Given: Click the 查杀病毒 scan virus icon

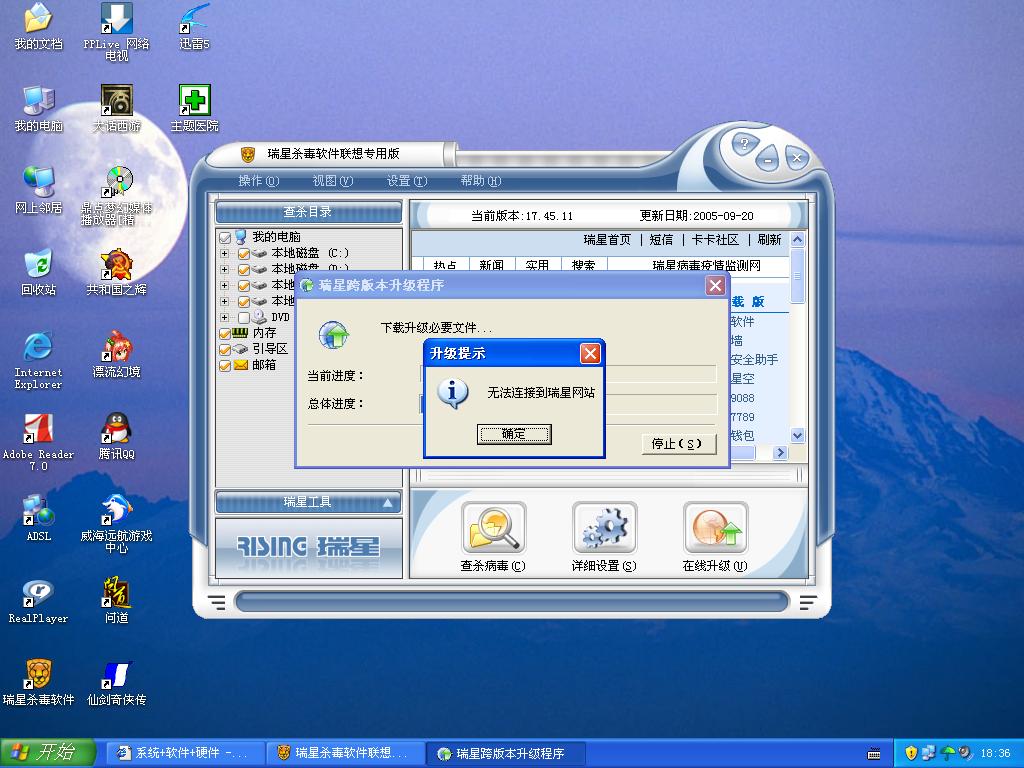Looking at the screenshot, I should pos(493,530).
